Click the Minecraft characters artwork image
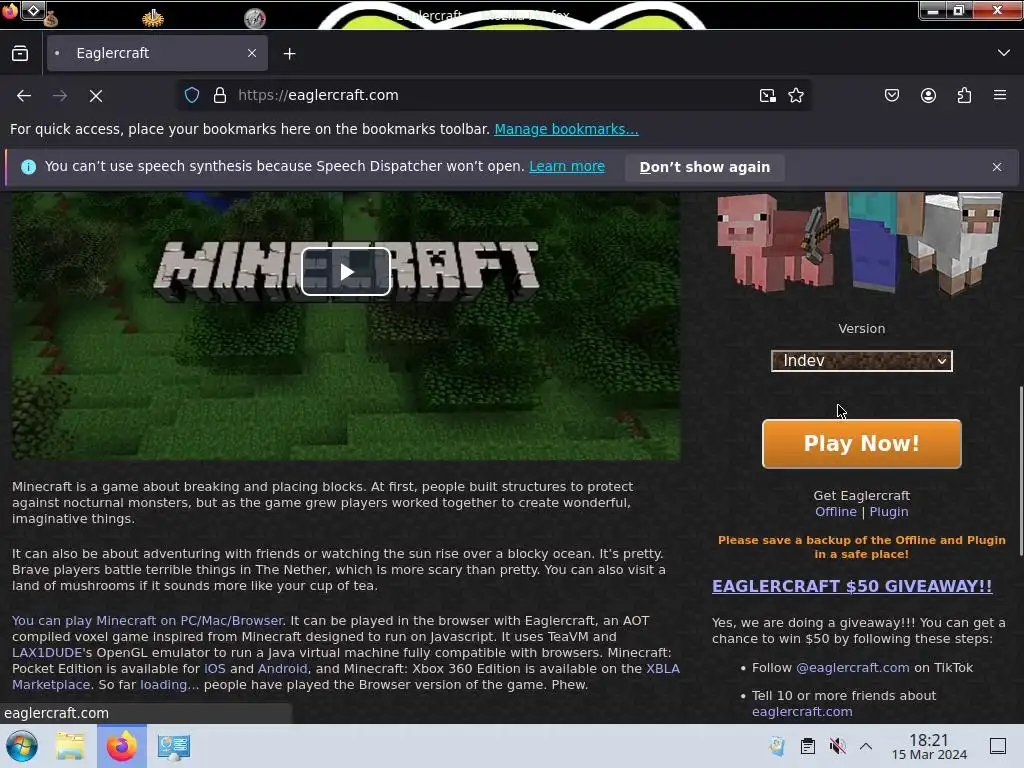 pos(859,243)
